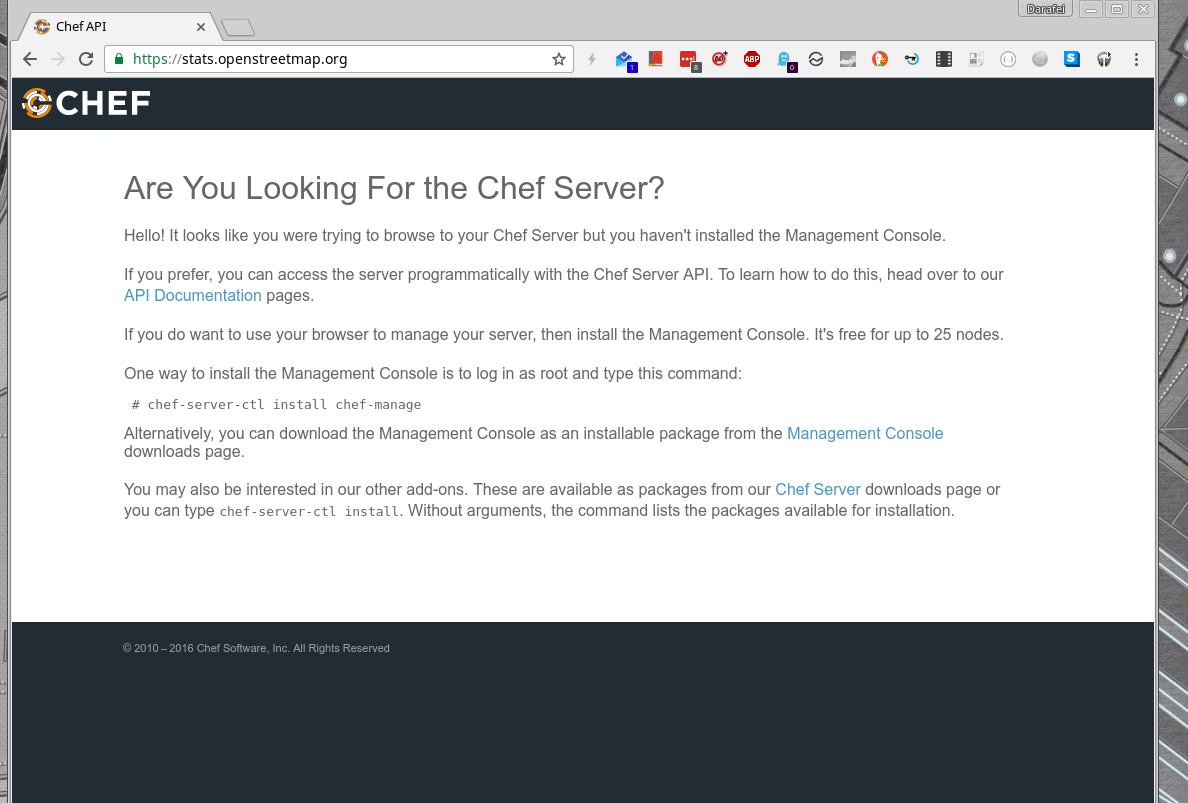Click the 'Are You Looking For the Chef Server?' heading
Screen dimensions: 1188x803
tap(394, 188)
